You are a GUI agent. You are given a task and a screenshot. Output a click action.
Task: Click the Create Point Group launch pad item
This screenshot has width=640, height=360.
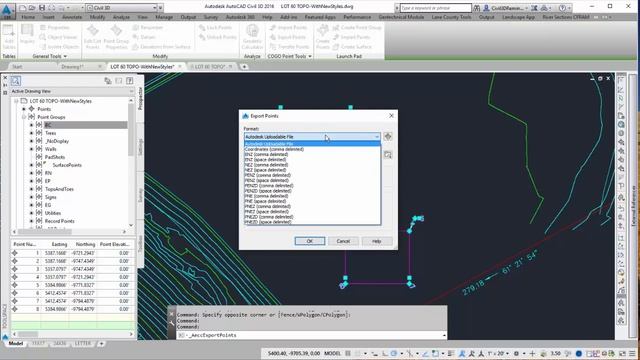(x=357, y=27)
